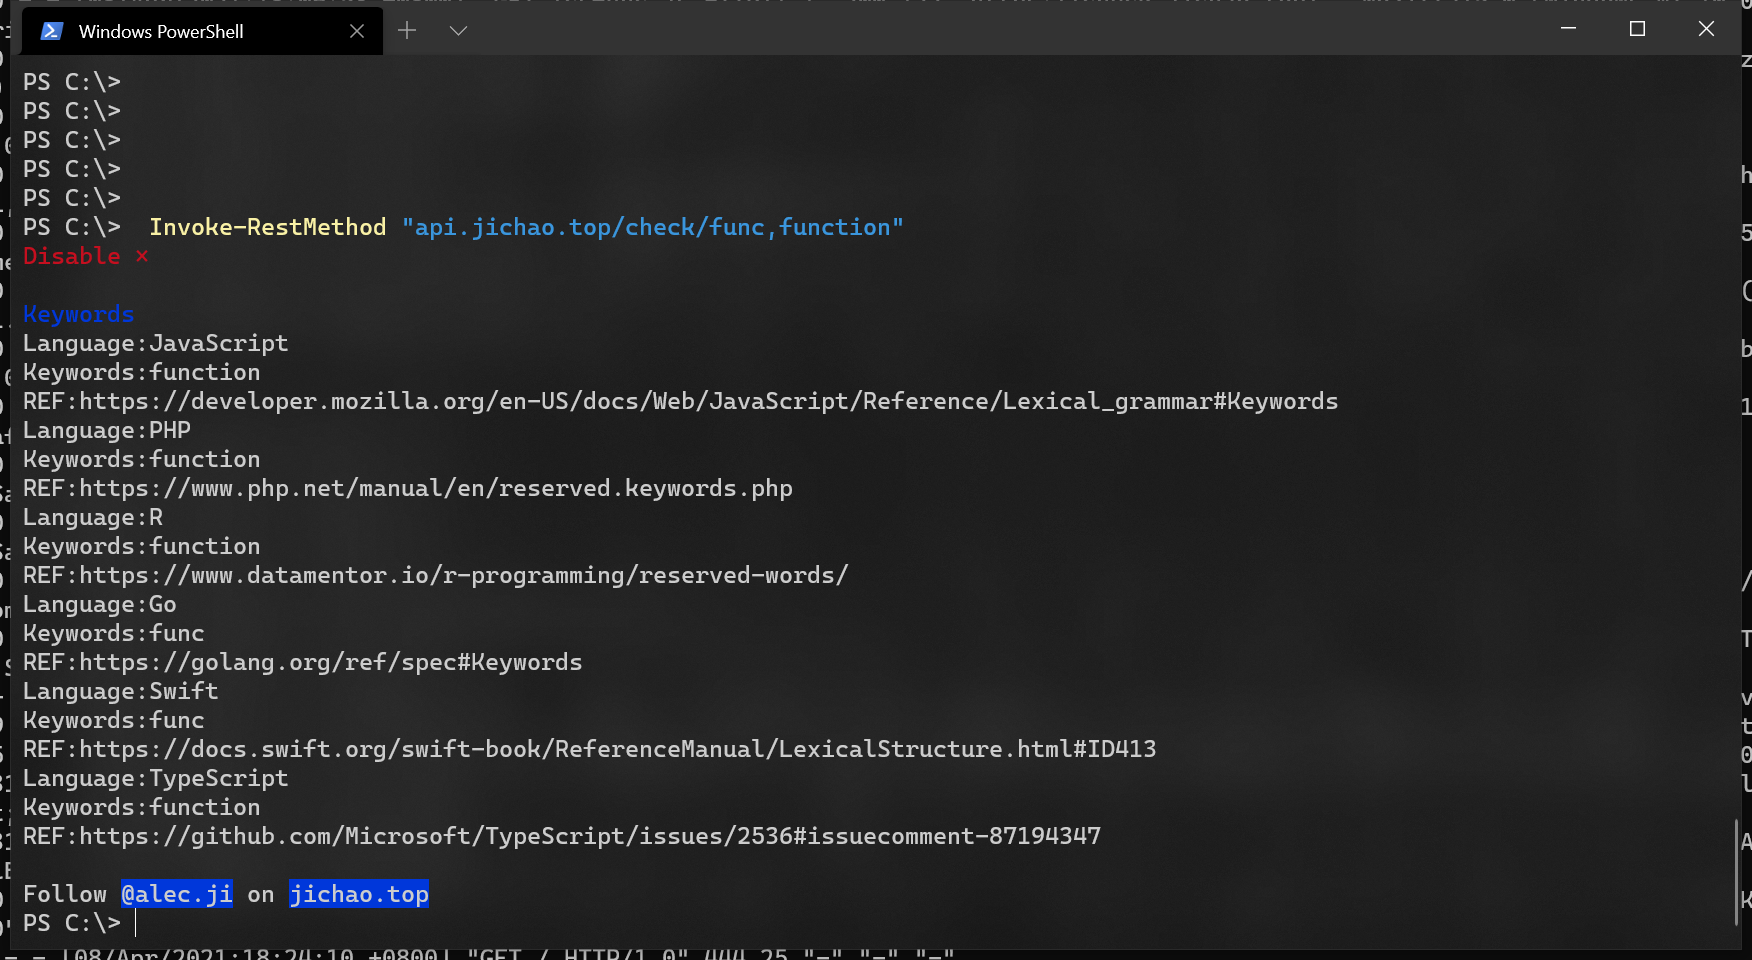Click the highlighted @alec.ji handle
This screenshot has height=960, width=1752.
[177, 894]
